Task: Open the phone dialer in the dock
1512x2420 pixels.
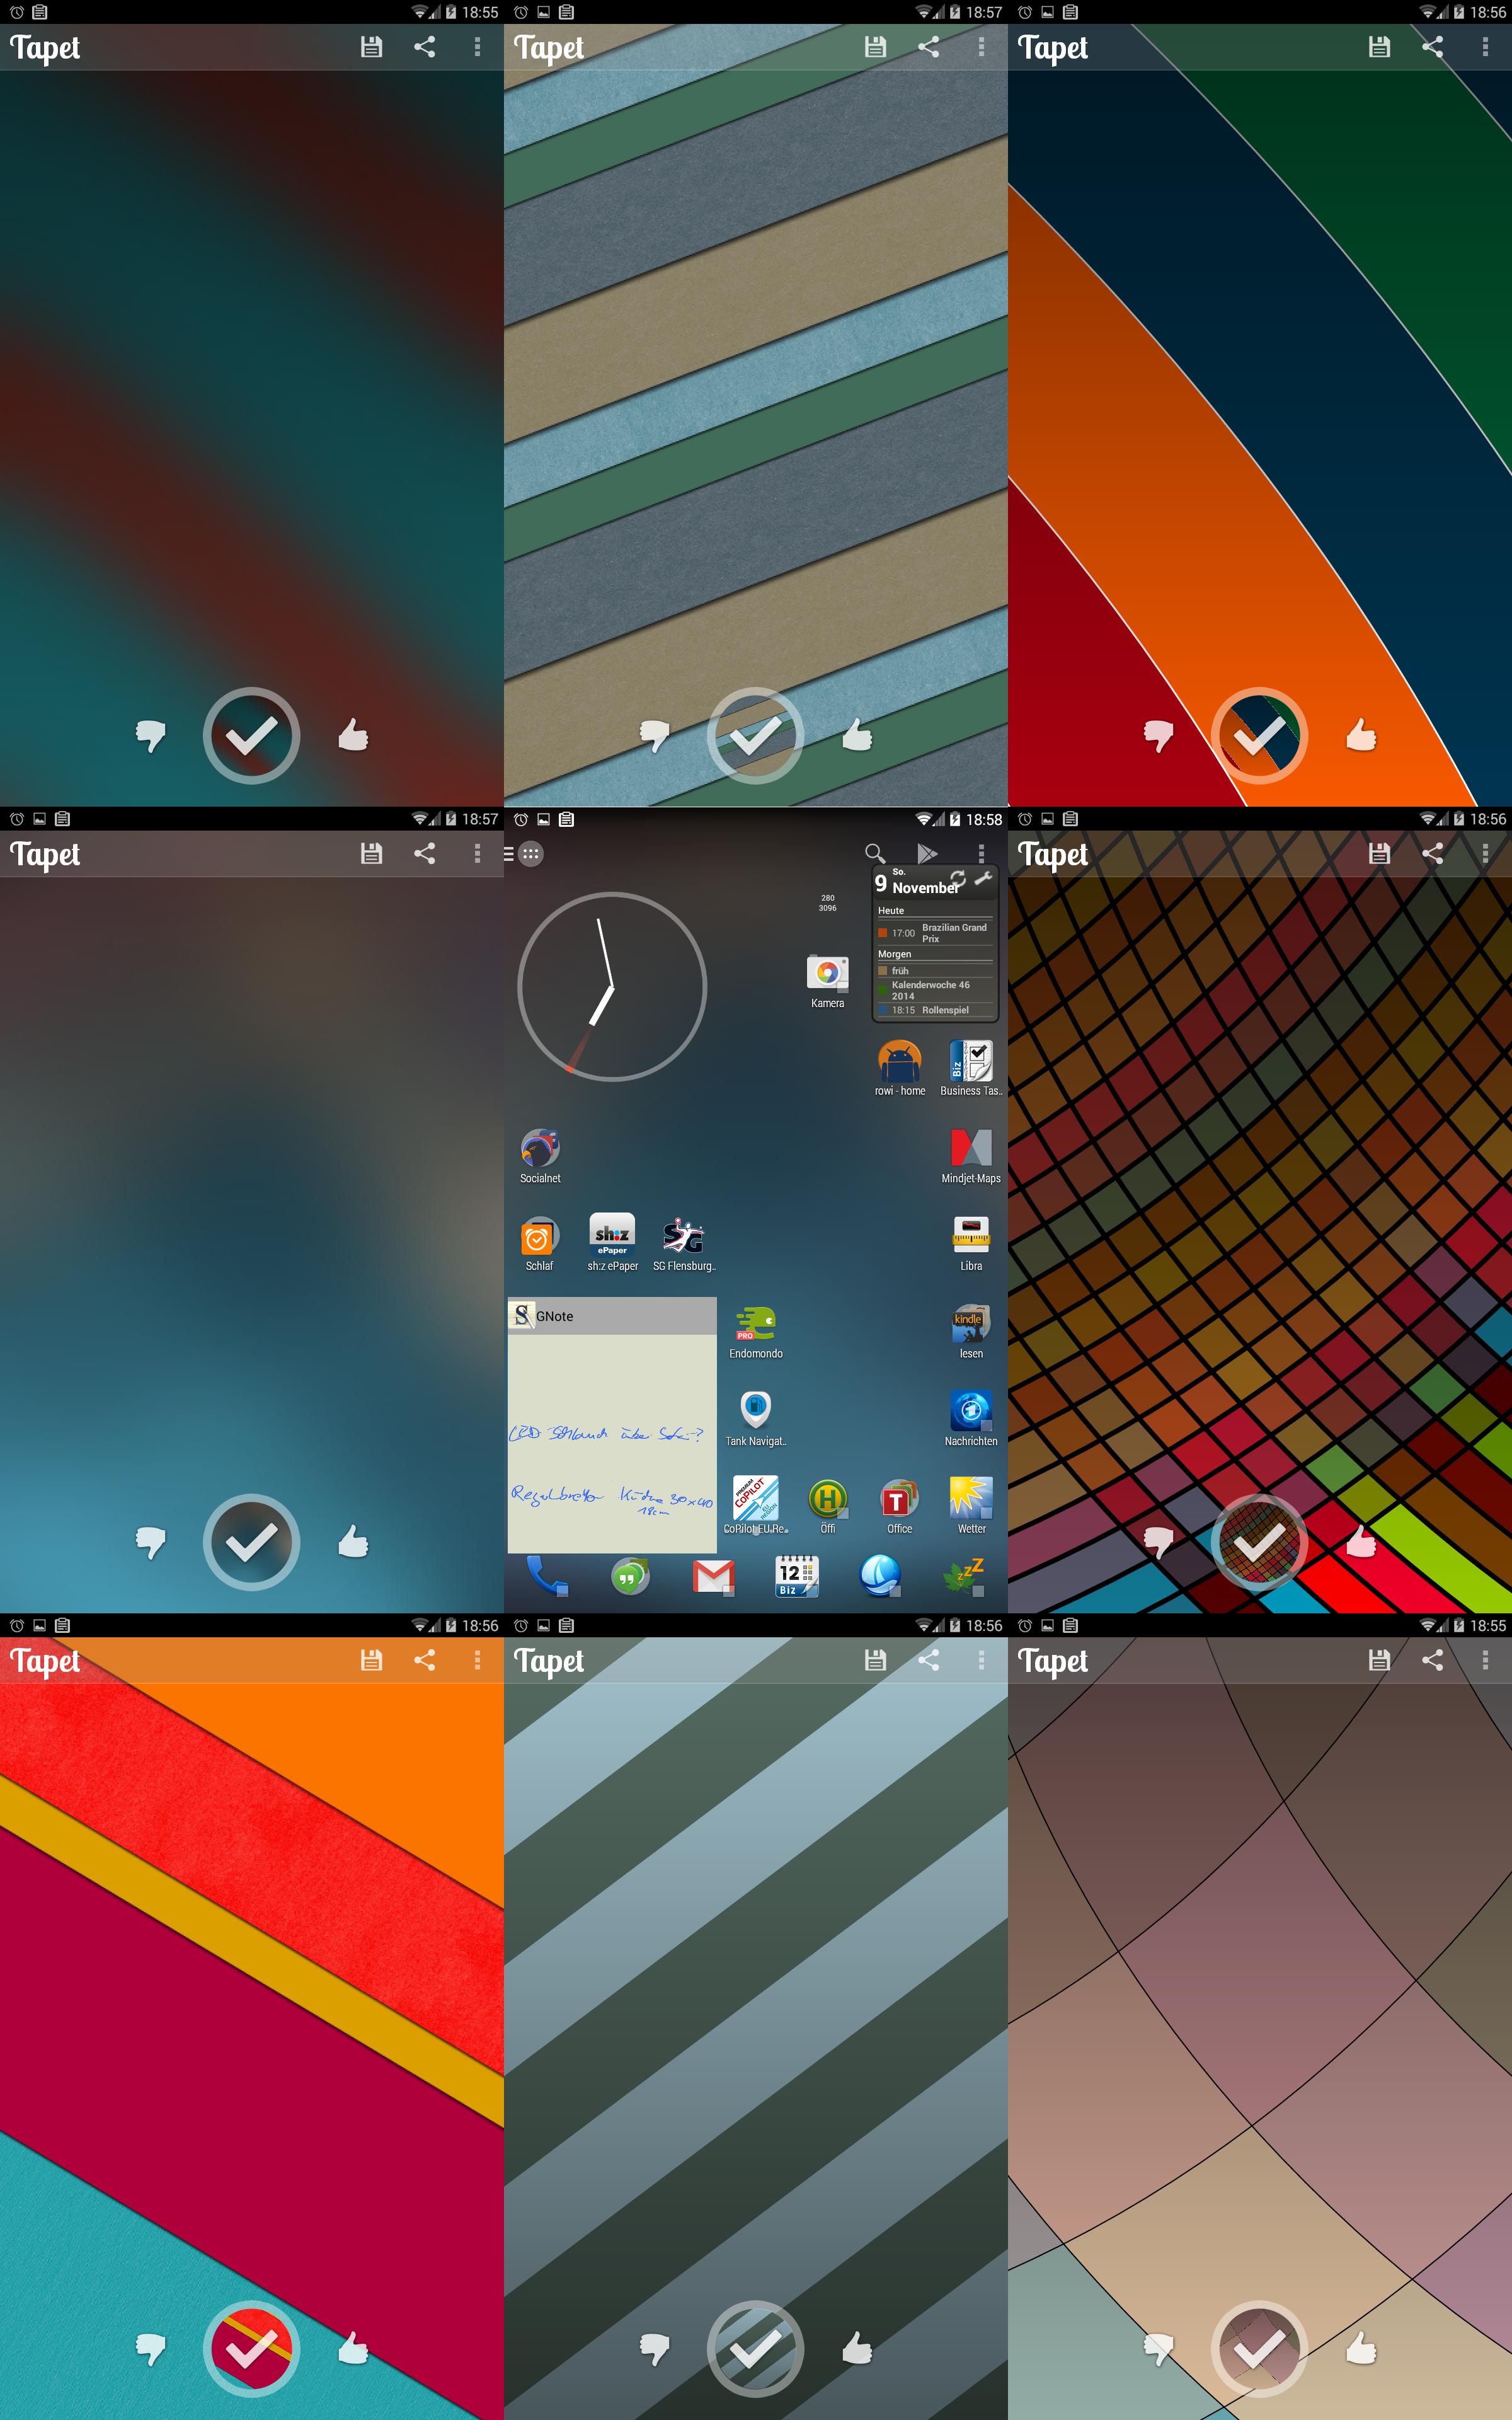Action: (548, 1576)
